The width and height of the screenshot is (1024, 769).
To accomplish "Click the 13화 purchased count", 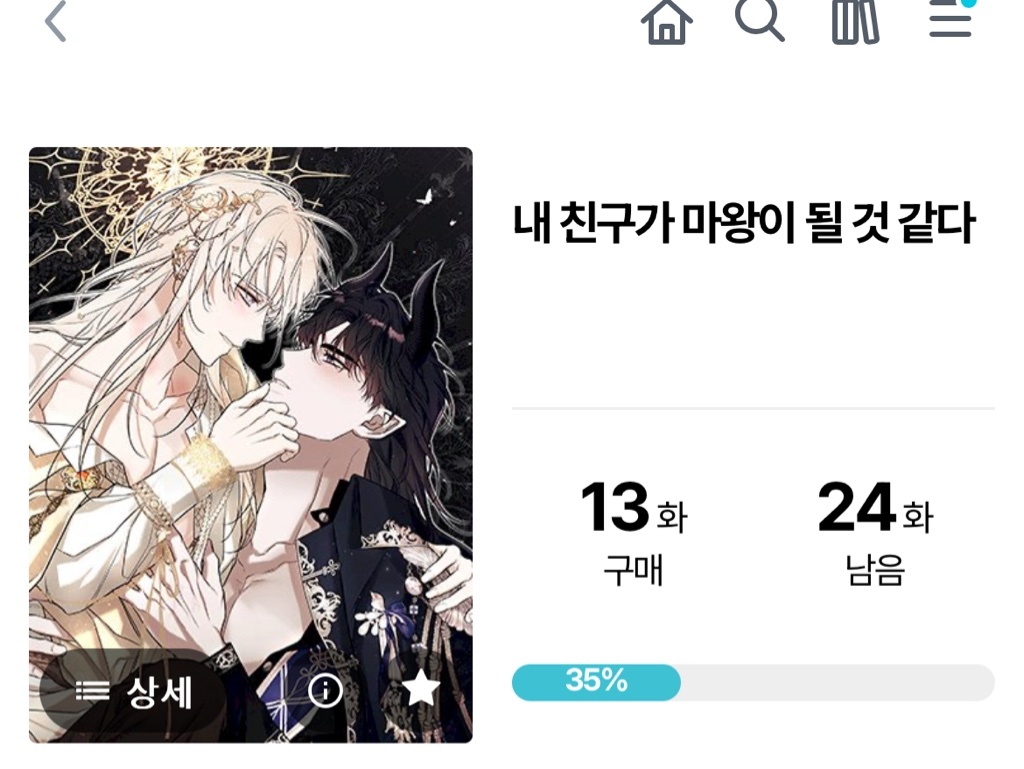I will (633, 508).
